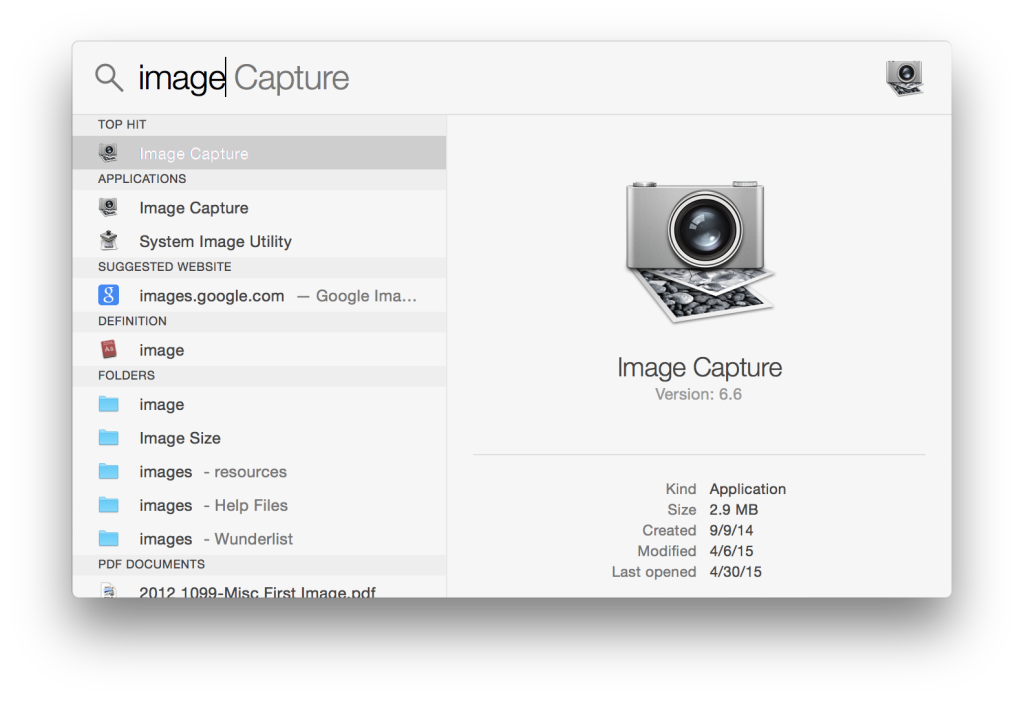Click the System Image Utility icon
This screenshot has width=1024, height=701.
[108, 241]
